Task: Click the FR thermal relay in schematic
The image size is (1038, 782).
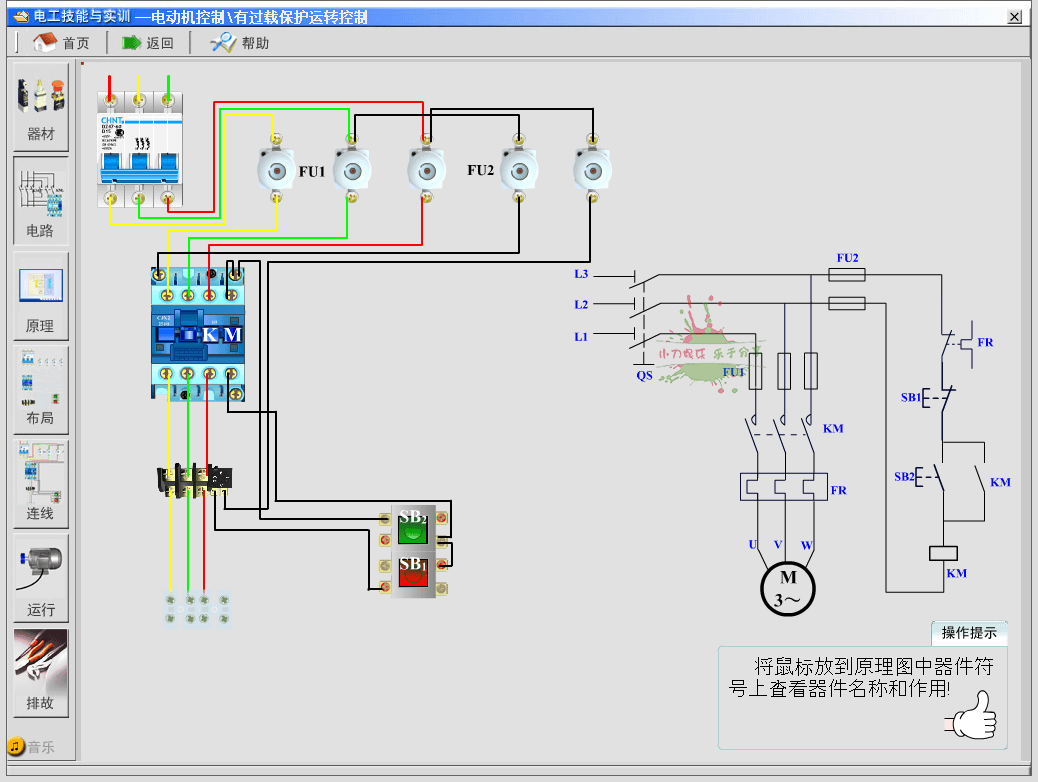Action: click(x=784, y=487)
